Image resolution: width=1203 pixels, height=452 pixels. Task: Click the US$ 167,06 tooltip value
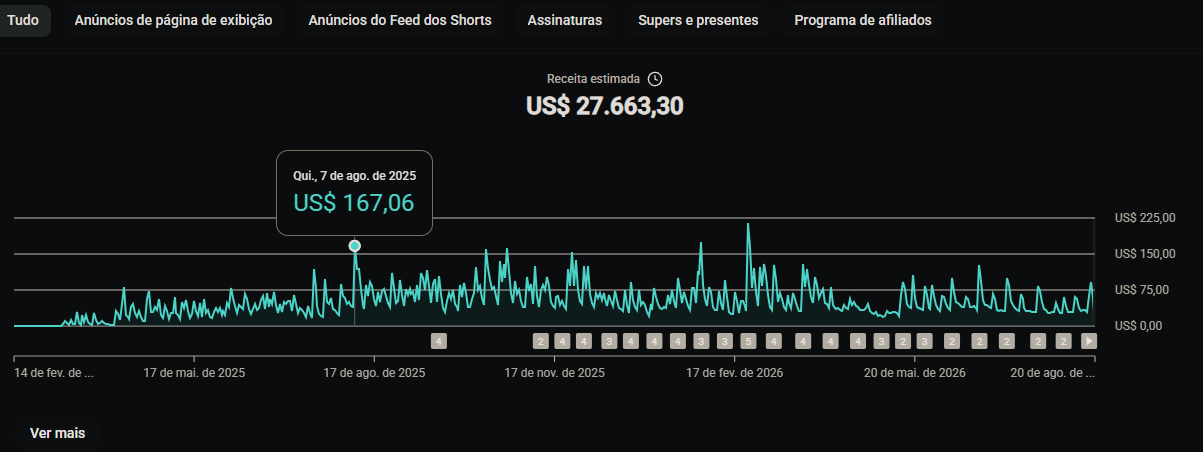[x=354, y=203]
